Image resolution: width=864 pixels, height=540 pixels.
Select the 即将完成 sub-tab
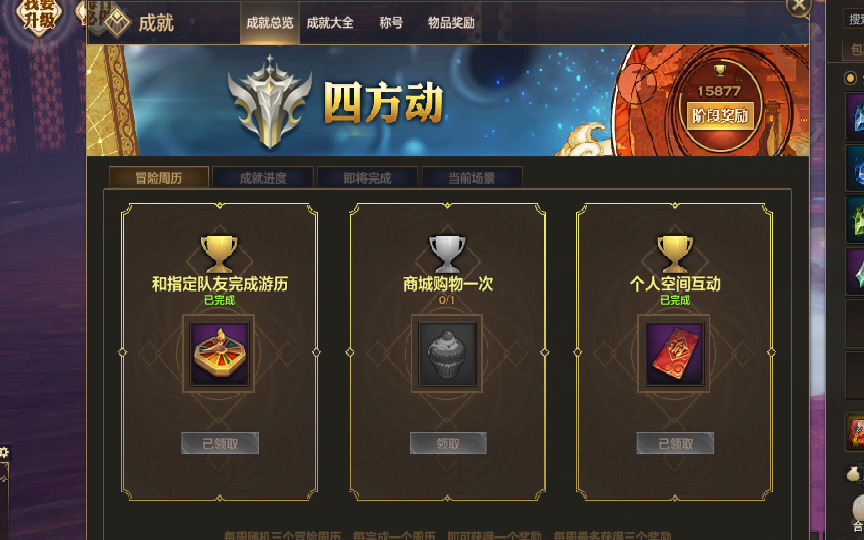pyautogui.click(x=367, y=177)
